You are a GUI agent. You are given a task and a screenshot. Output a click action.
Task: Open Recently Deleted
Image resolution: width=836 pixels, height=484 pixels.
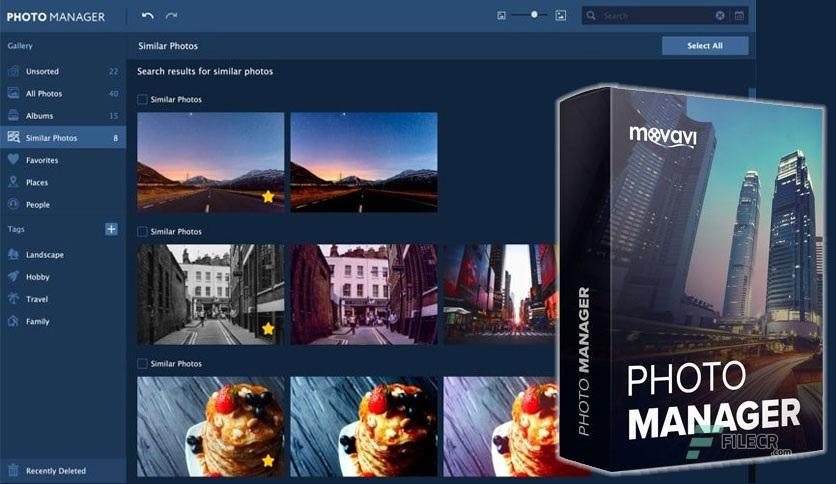[x=63, y=471]
